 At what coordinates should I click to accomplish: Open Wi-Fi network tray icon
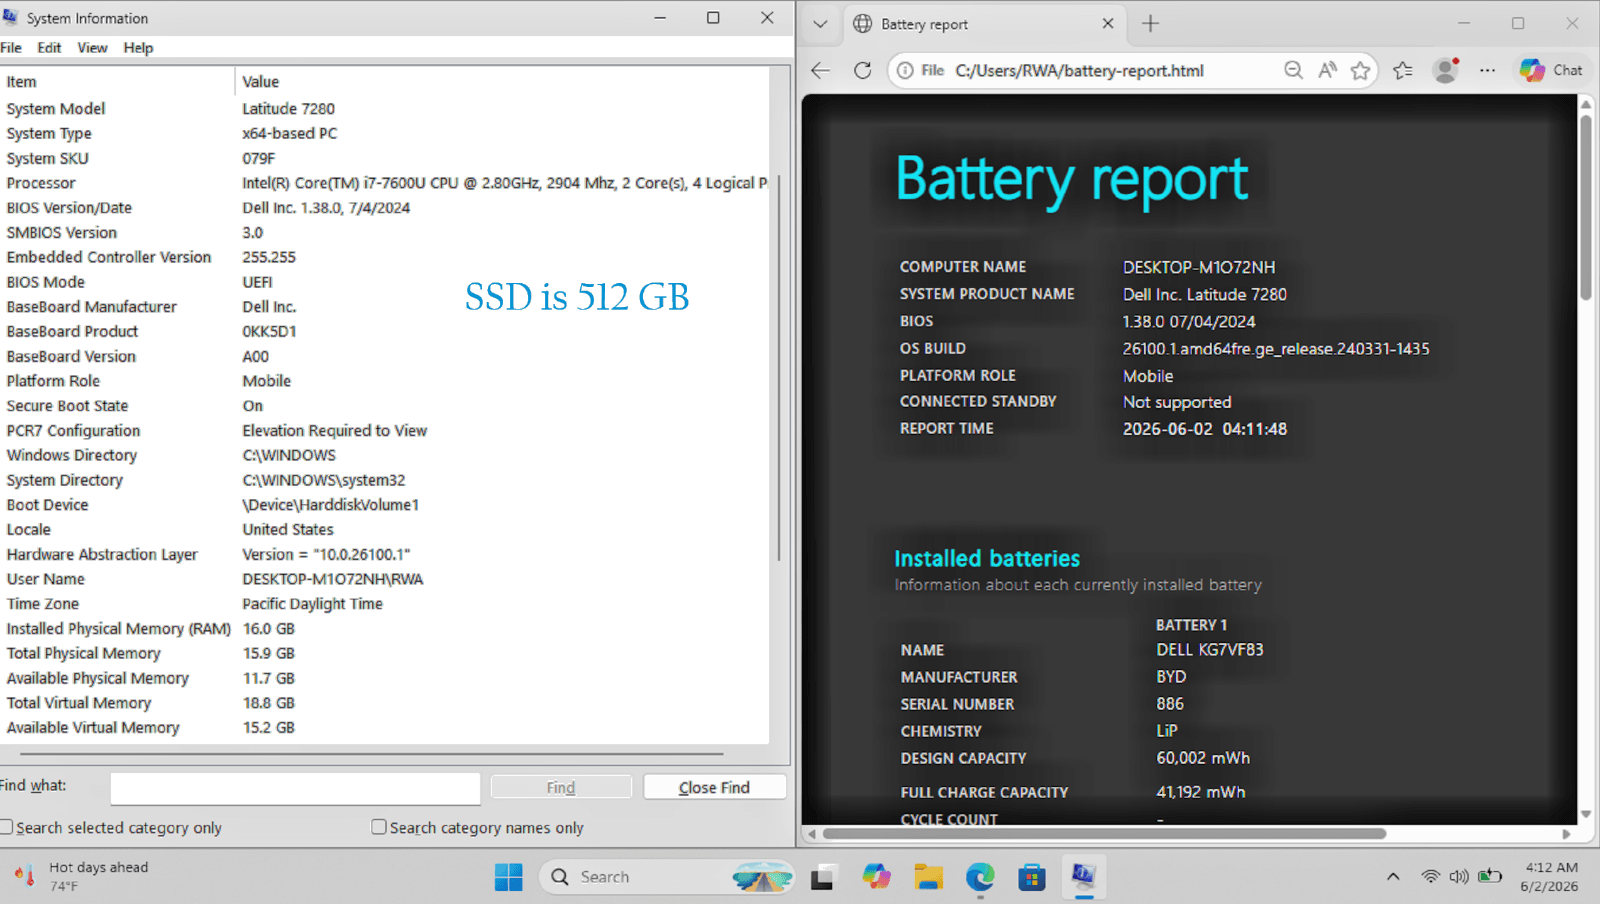click(1431, 877)
